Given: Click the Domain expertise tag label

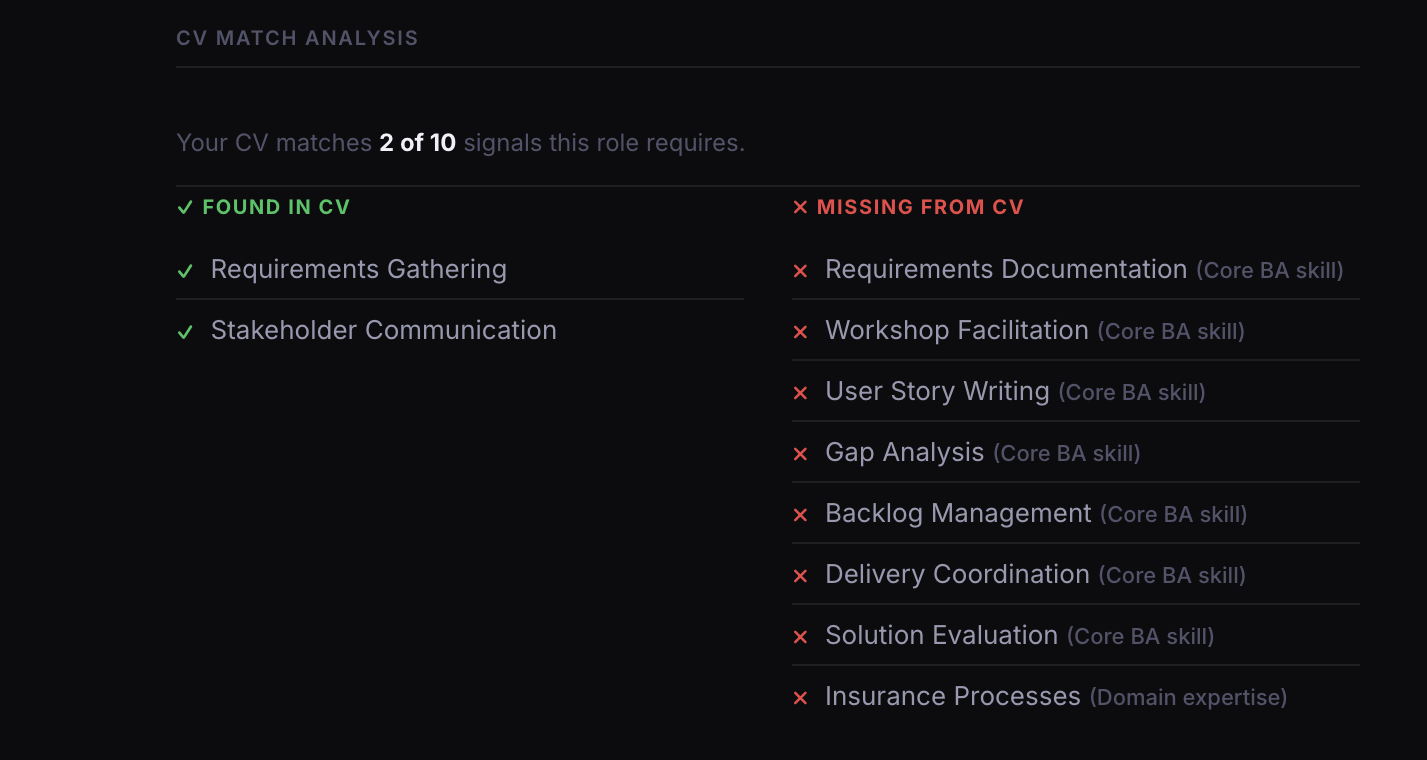Looking at the screenshot, I should (1188, 698).
